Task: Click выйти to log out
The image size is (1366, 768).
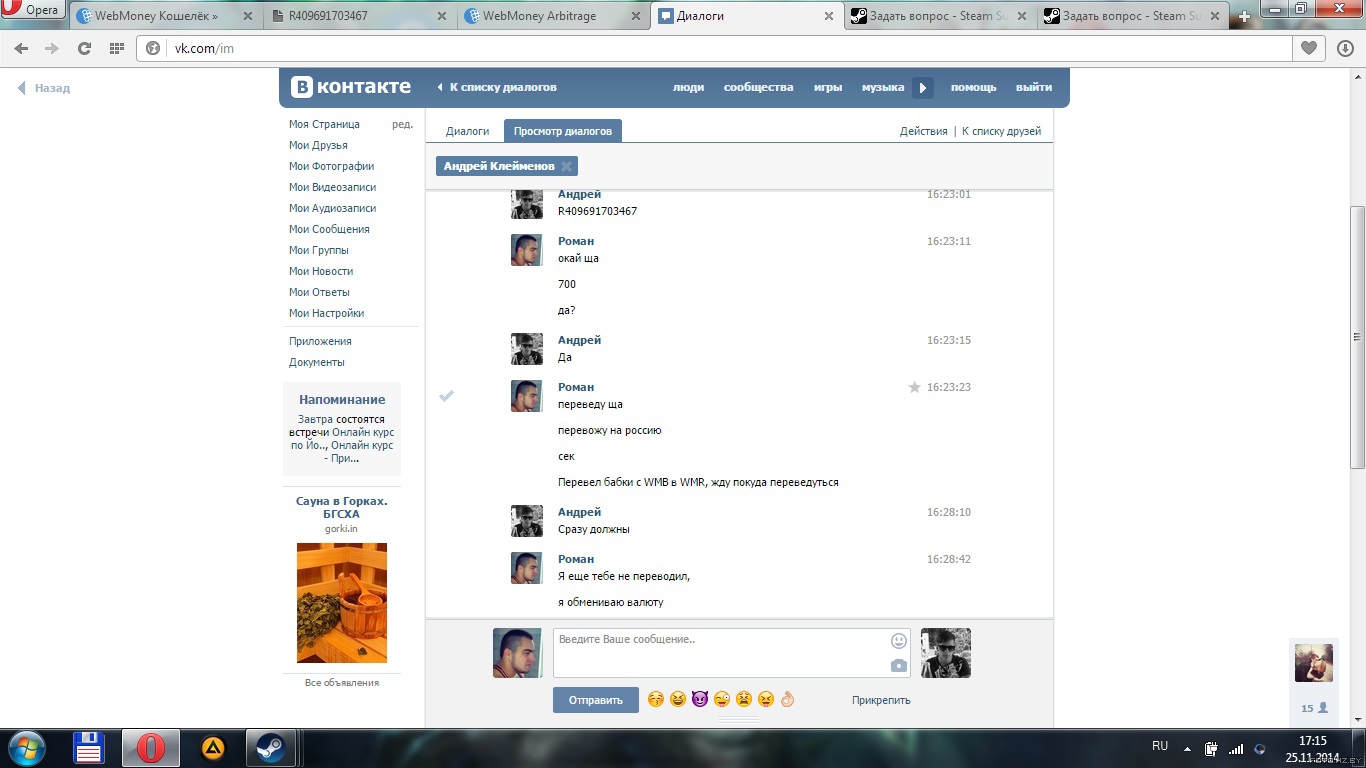Action: pos(1034,87)
